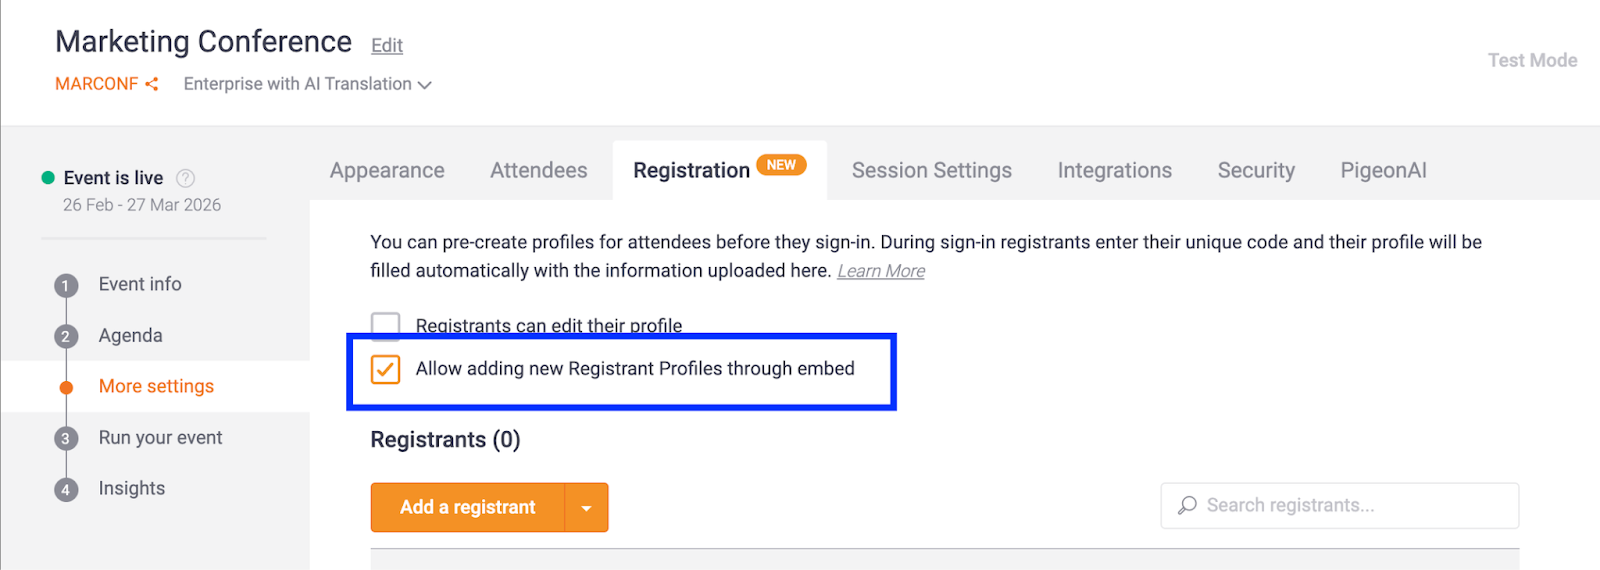Click the orange More settings dot
Viewport: 1600px width, 570px height.
pyautogui.click(x=66, y=388)
